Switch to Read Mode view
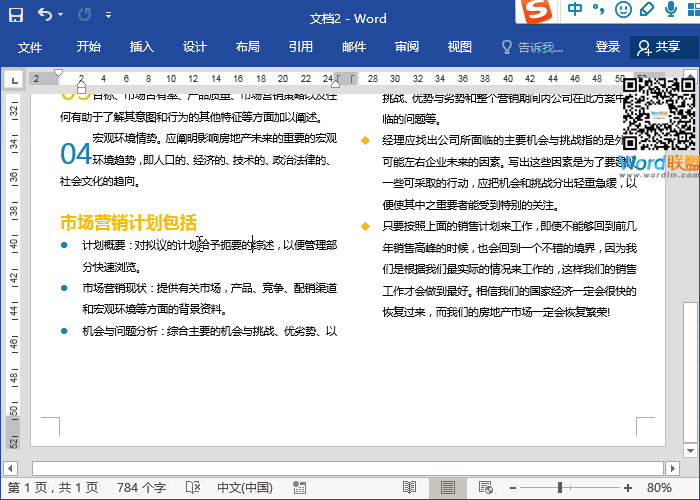Viewport: 700px width, 500px height. 408,488
